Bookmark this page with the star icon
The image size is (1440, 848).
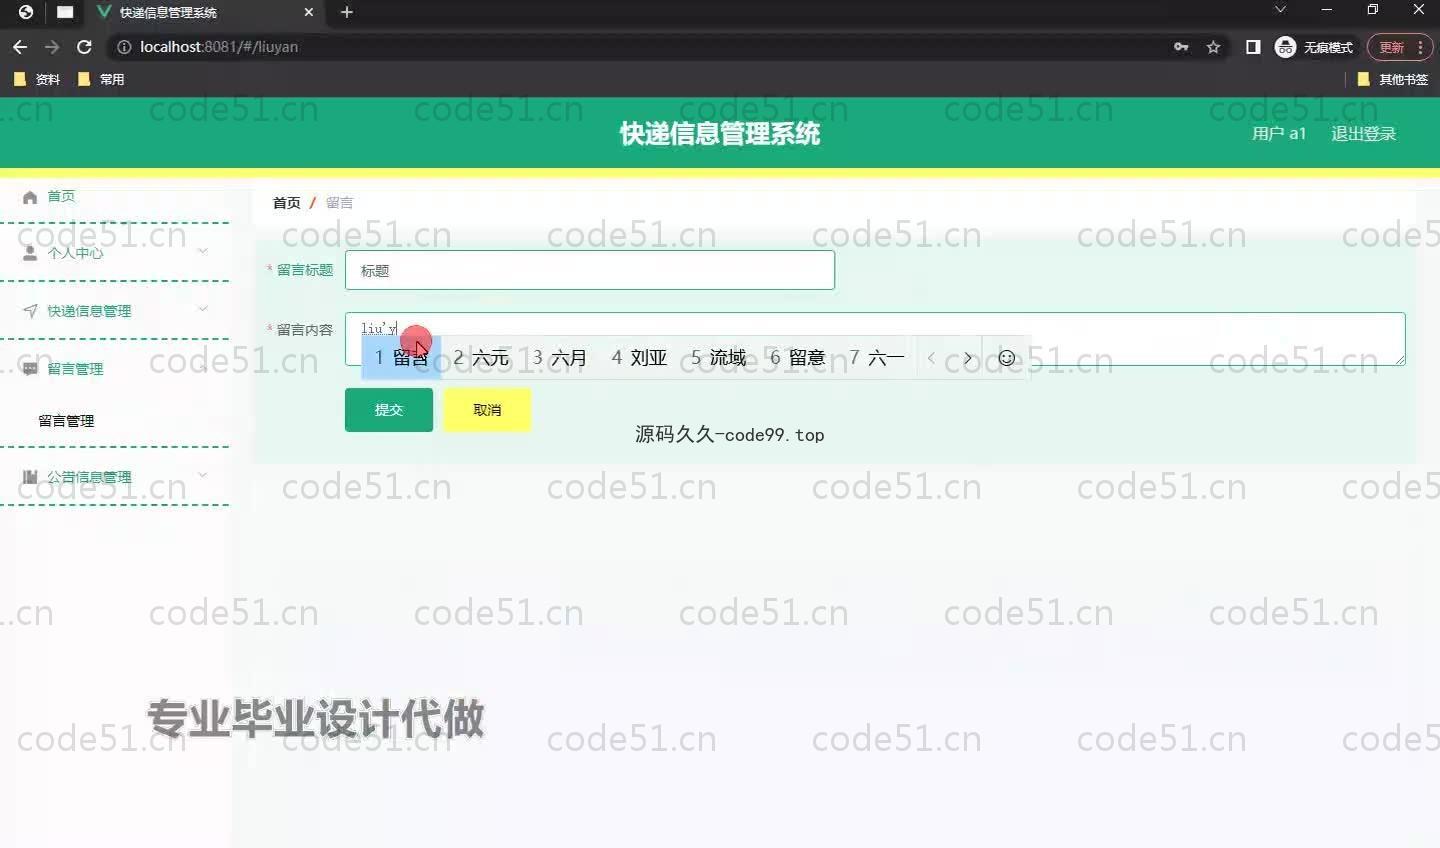click(x=1214, y=47)
